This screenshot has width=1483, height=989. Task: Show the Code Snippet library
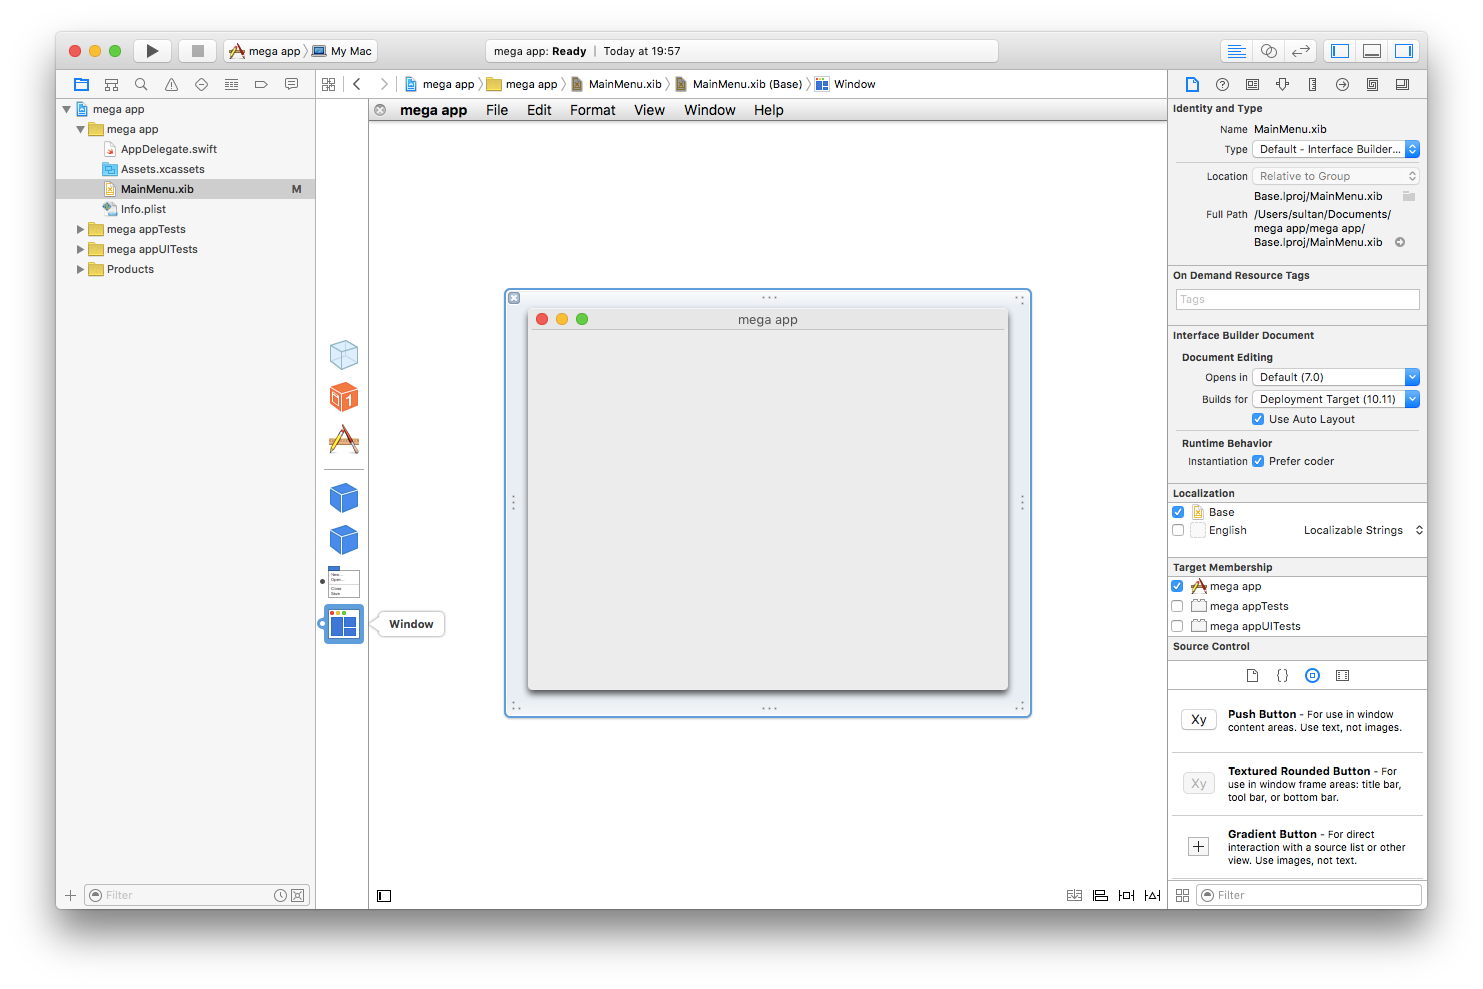tap(1282, 676)
